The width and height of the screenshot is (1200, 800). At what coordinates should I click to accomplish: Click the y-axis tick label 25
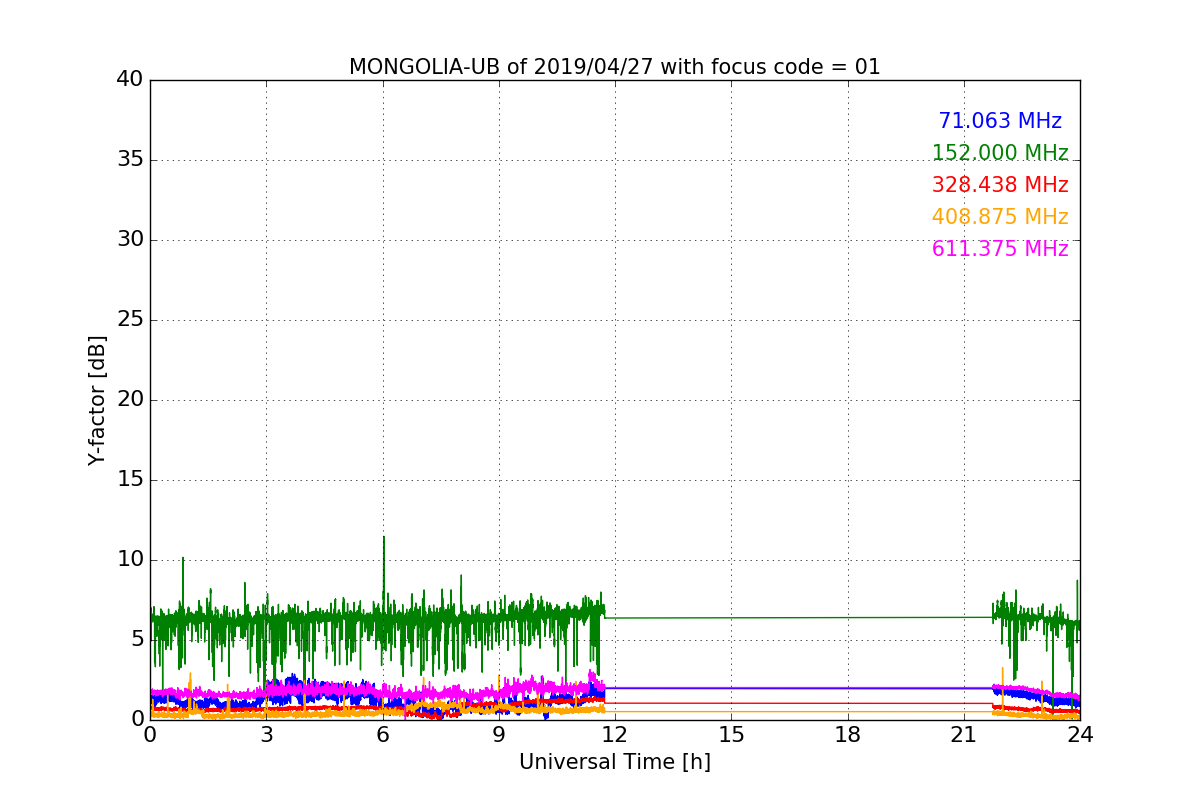pos(130,320)
